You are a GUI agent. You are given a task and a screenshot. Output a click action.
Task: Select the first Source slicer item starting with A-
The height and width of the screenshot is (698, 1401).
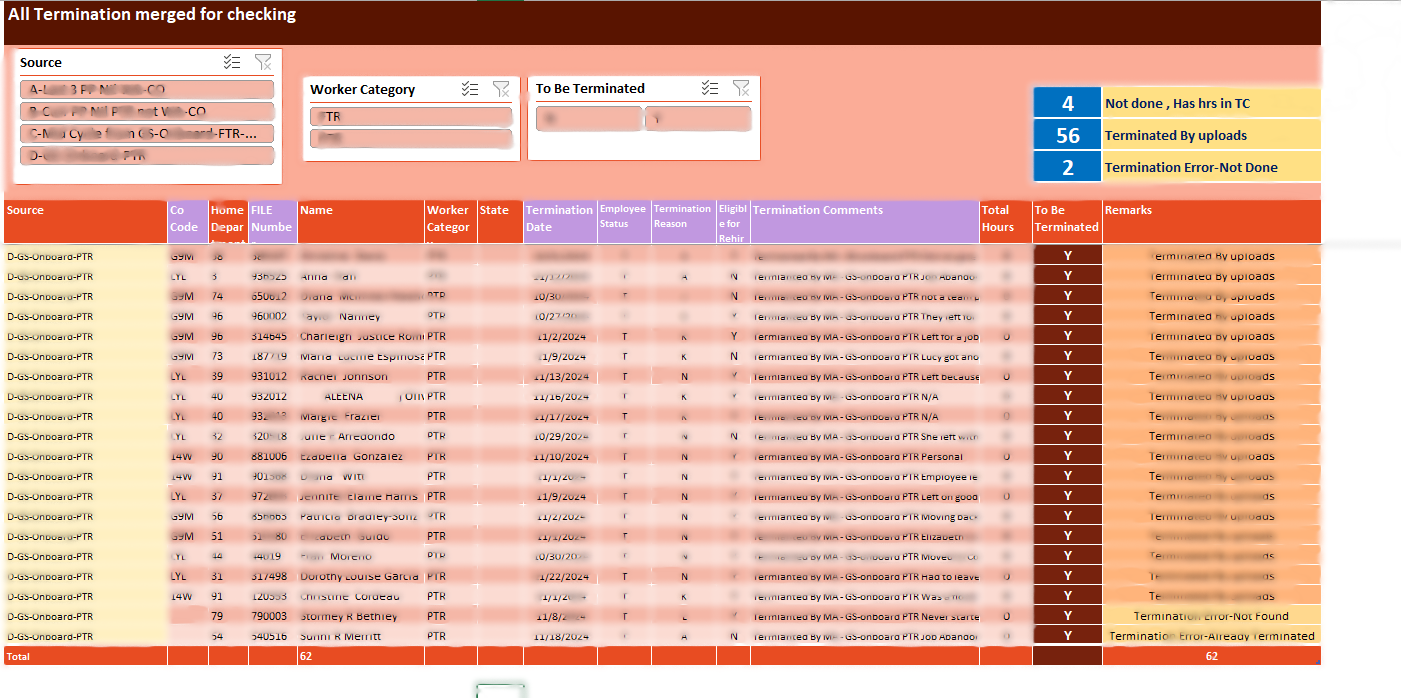tap(147, 89)
